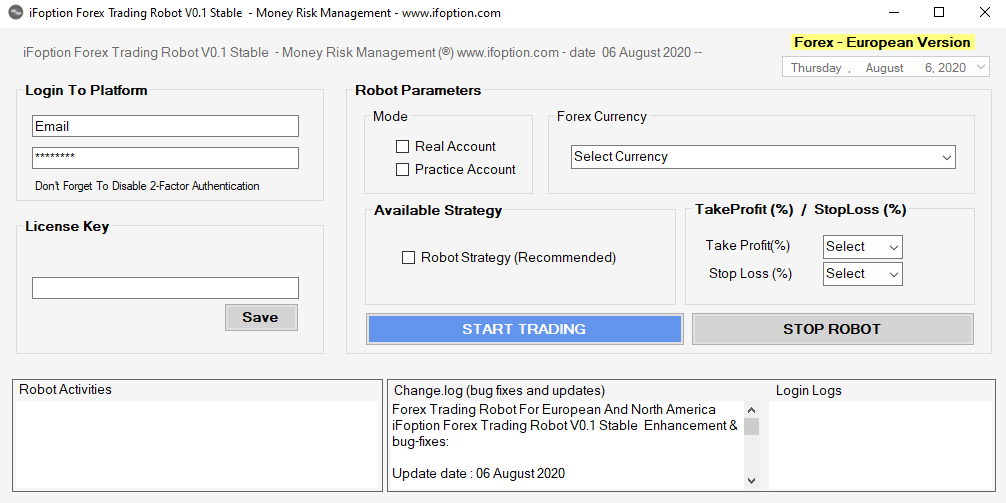Click the 'Change.log (bug fixes and updates)' heading
This screenshot has height=503, width=1006.
tap(499, 391)
